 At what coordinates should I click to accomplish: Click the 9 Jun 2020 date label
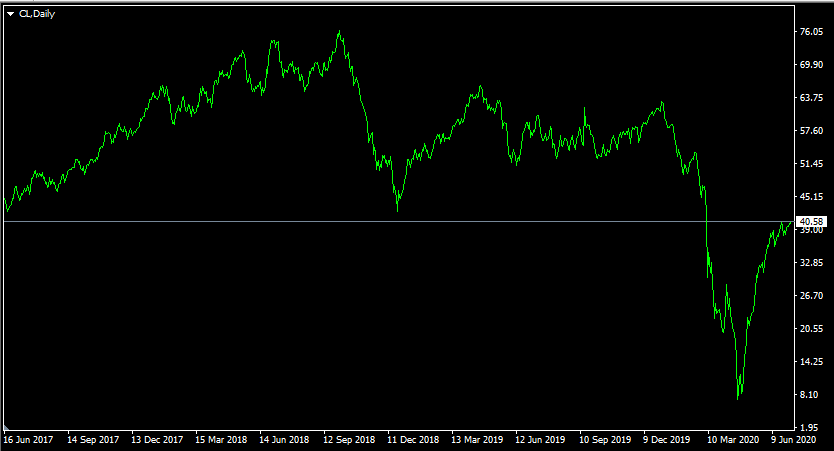click(793, 440)
